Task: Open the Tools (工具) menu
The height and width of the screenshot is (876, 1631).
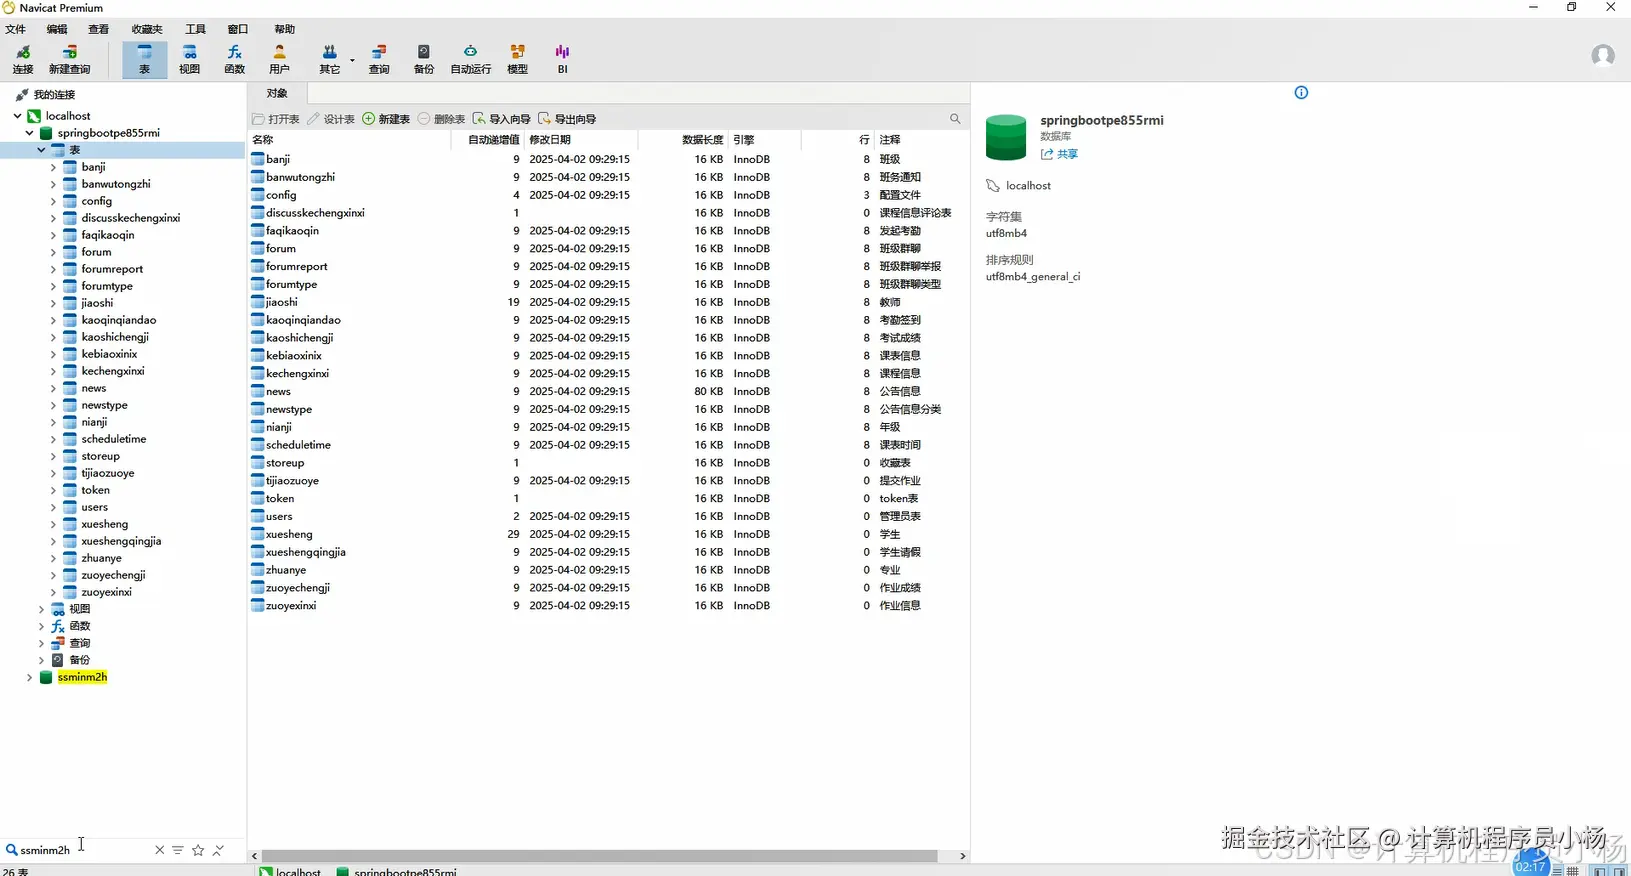Action: click(195, 29)
